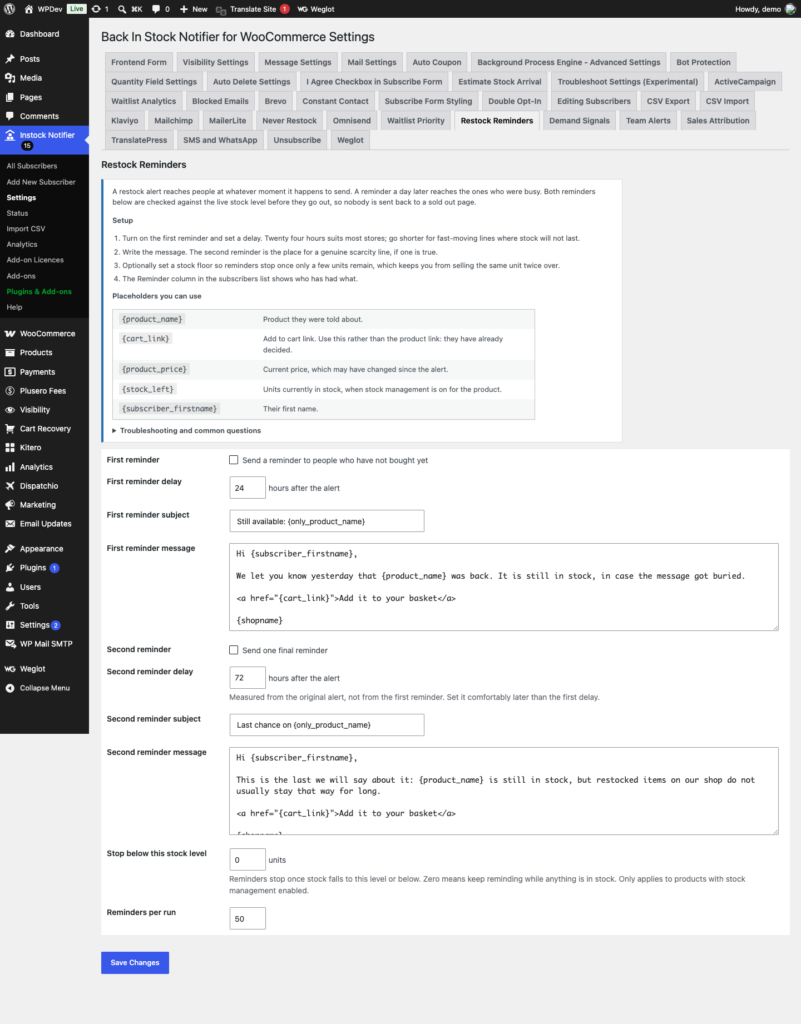Open Plusero Fees menu
801x1024 pixels.
coord(44,391)
